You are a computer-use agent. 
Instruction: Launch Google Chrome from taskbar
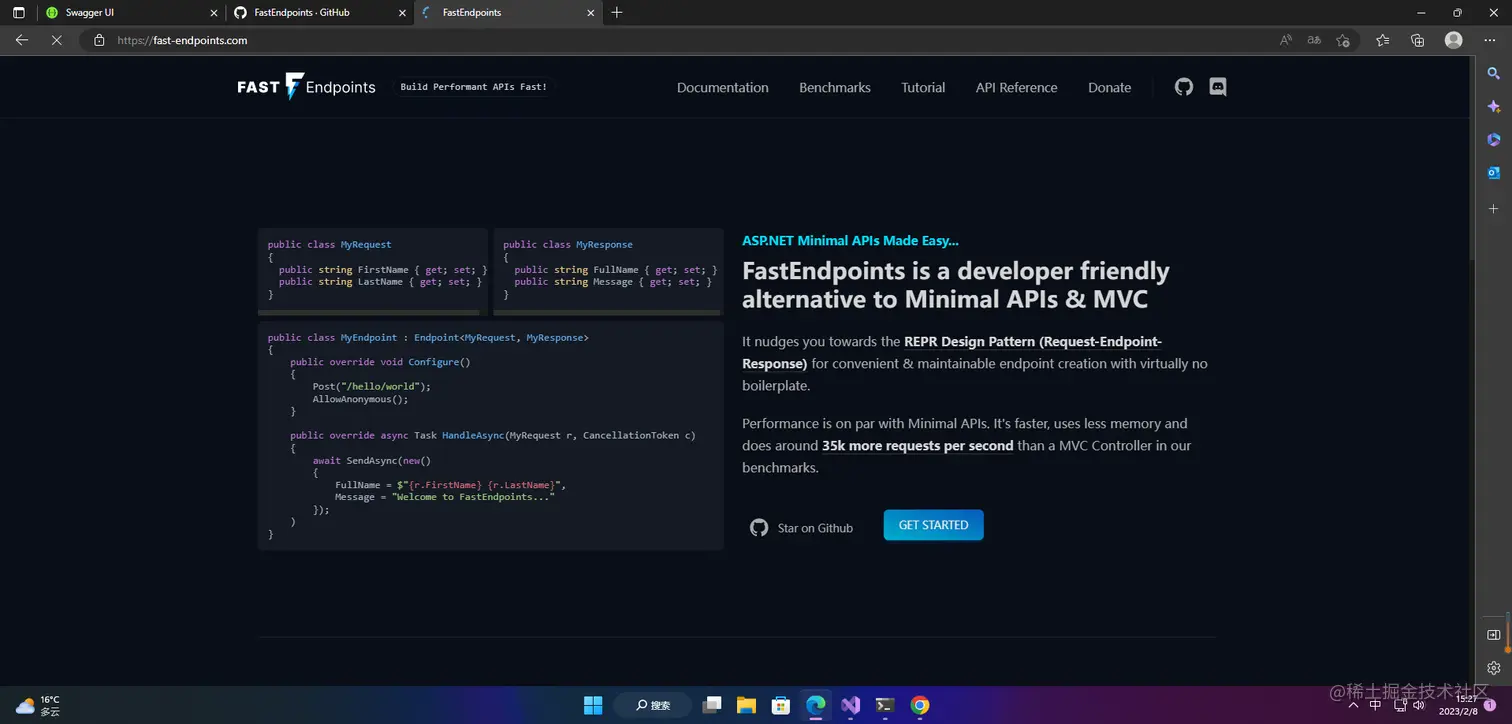[920, 705]
